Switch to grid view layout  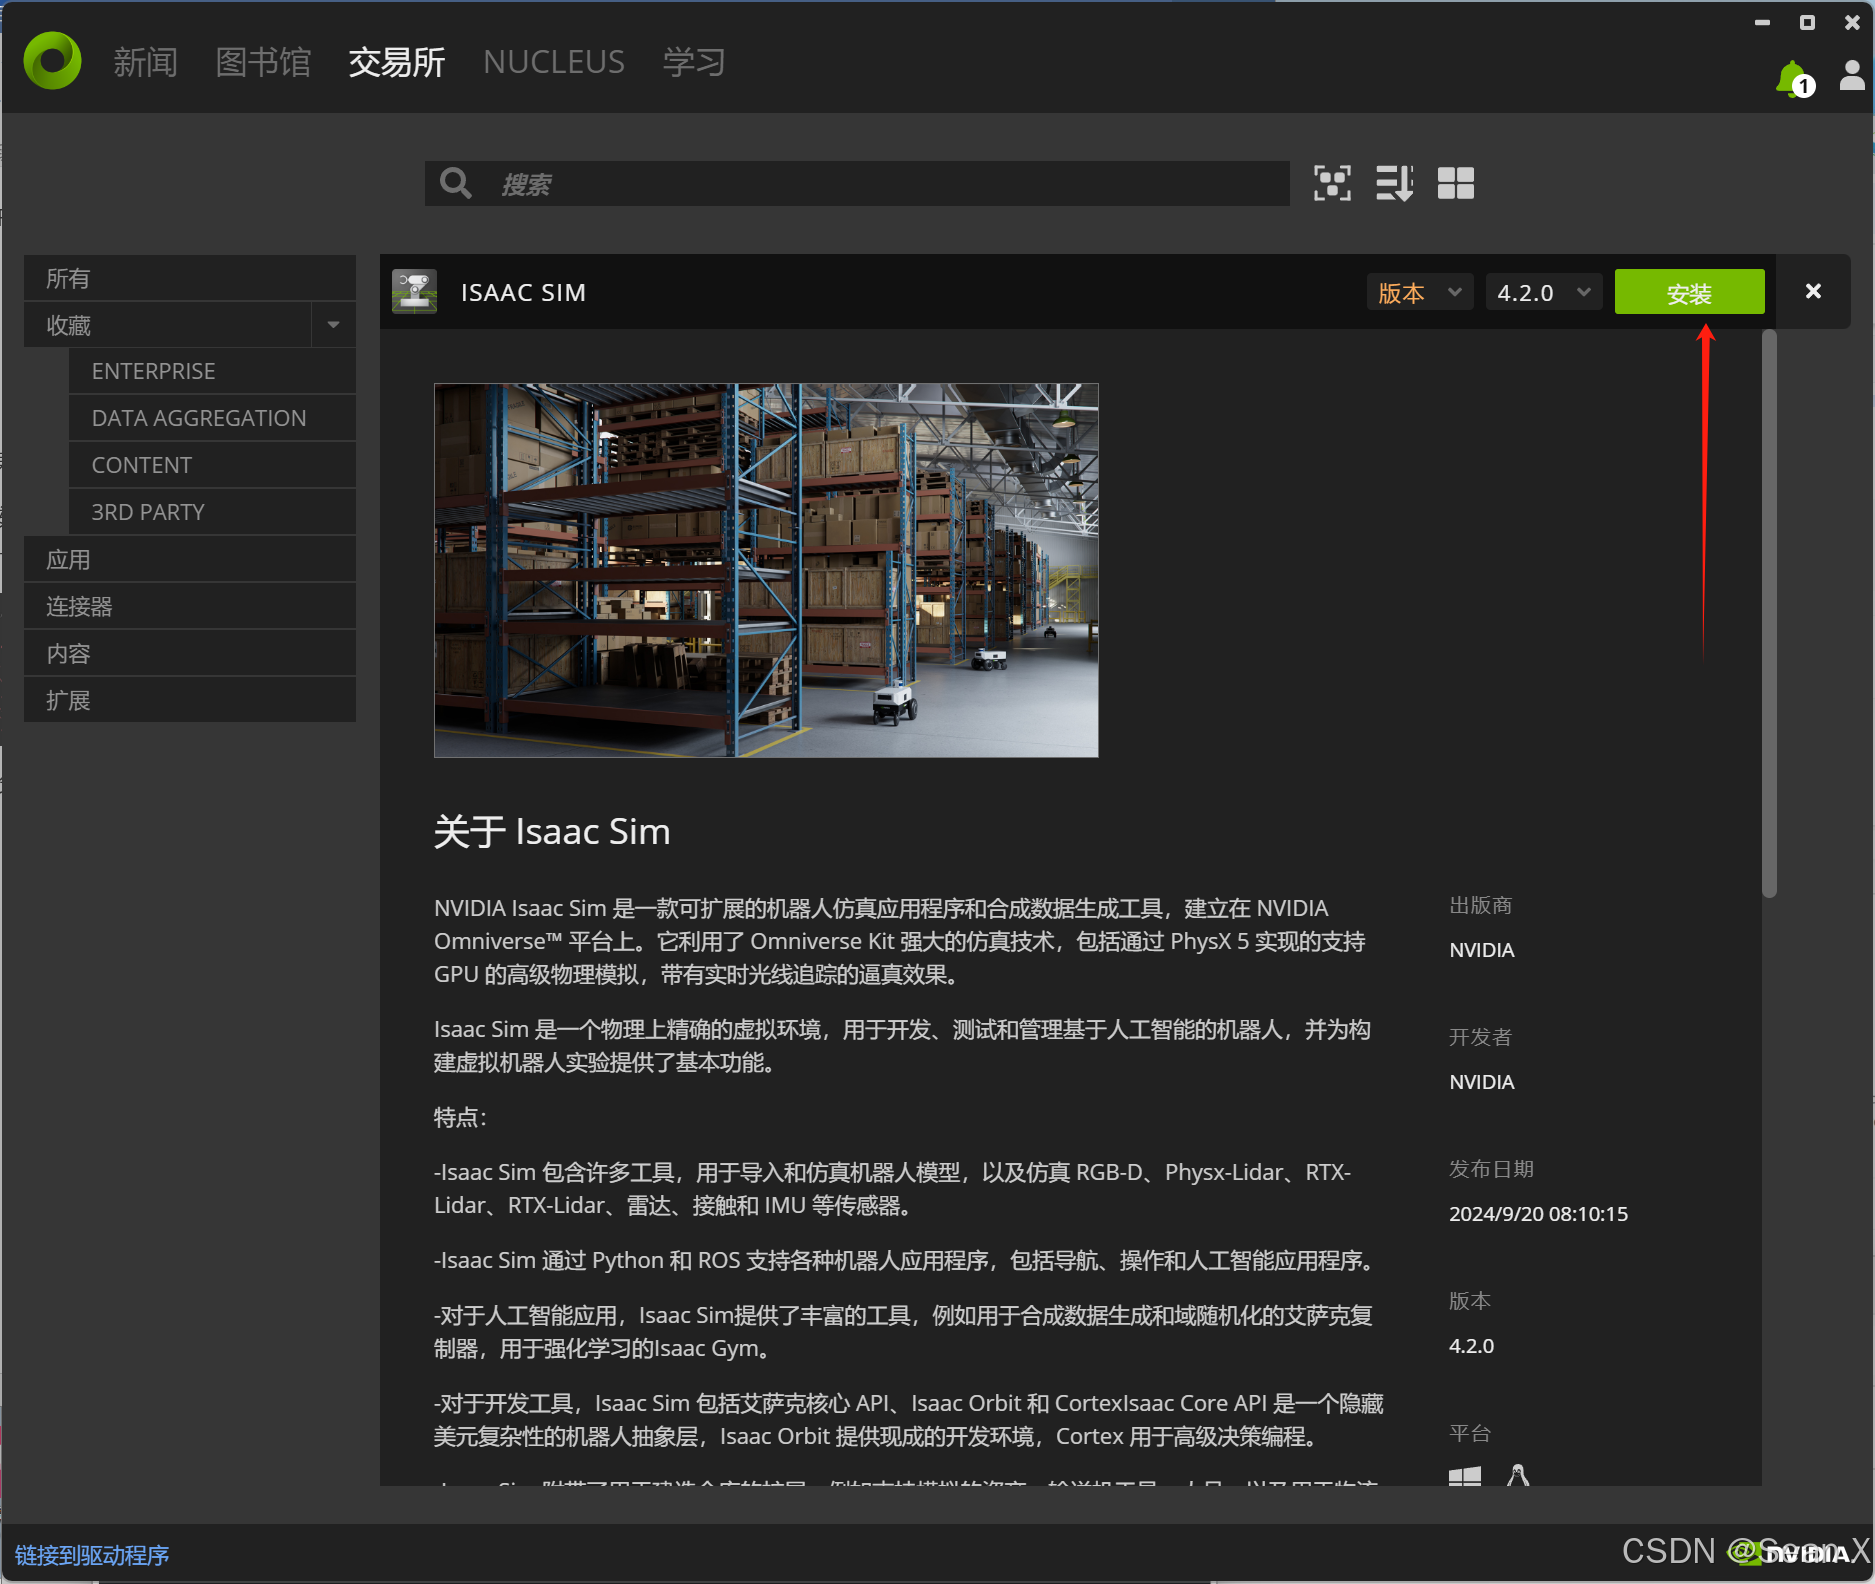coord(1456,183)
